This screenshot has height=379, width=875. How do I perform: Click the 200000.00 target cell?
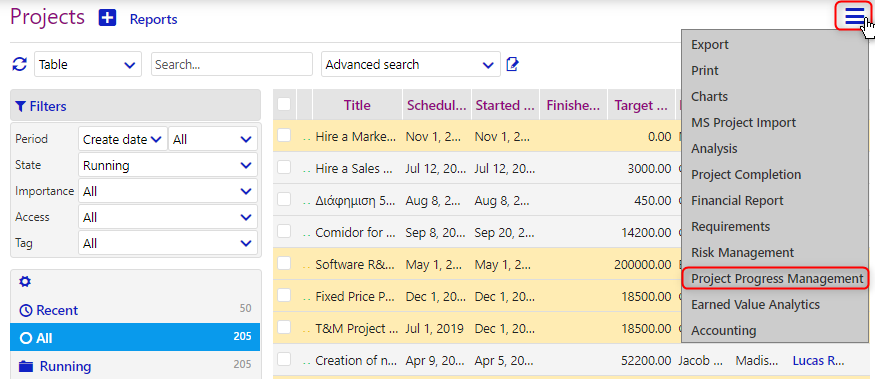pos(642,265)
